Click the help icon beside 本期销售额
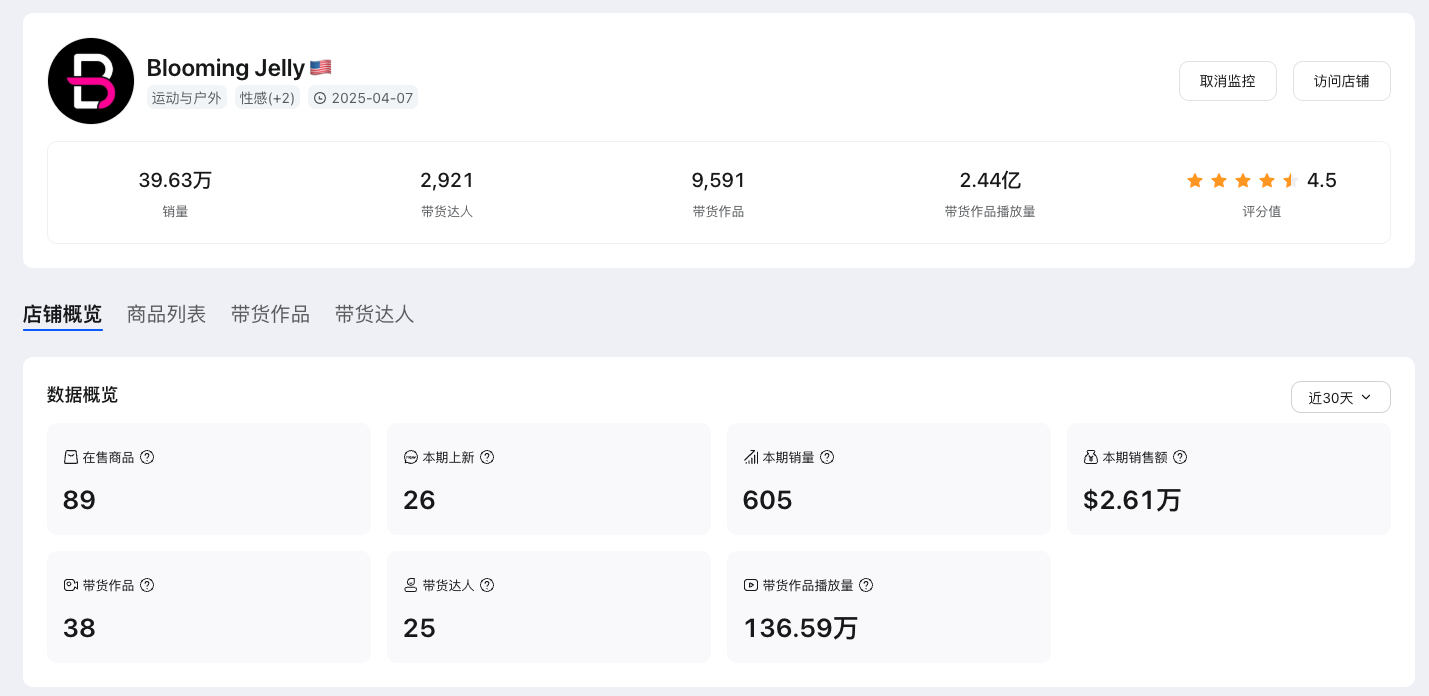The height and width of the screenshot is (696, 1429). coord(1180,457)
